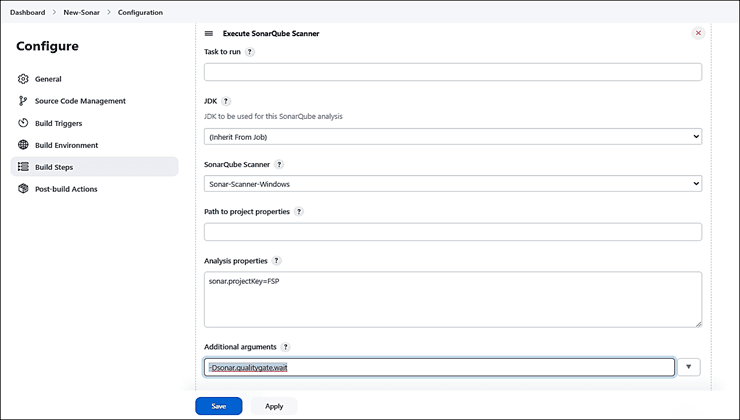Open the Build Environment section

click(x=66, y=145)
